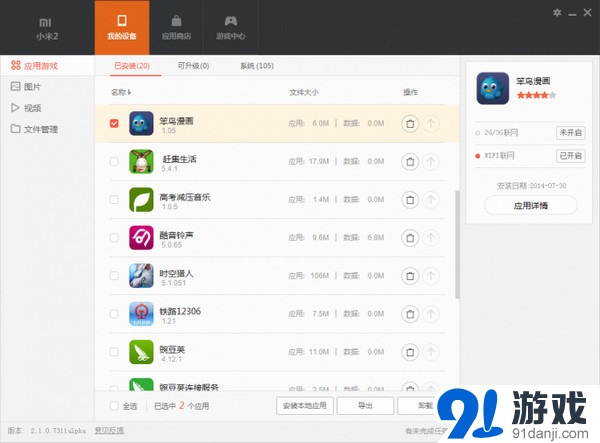This screenshot has height=443, width=600.
Task: Click the 小米2 device logo
Action: [47, 29]
